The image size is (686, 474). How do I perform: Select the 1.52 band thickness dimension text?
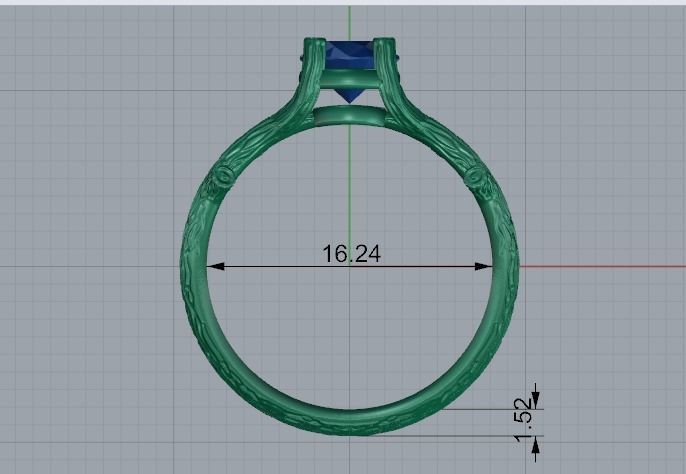point(524,420)
